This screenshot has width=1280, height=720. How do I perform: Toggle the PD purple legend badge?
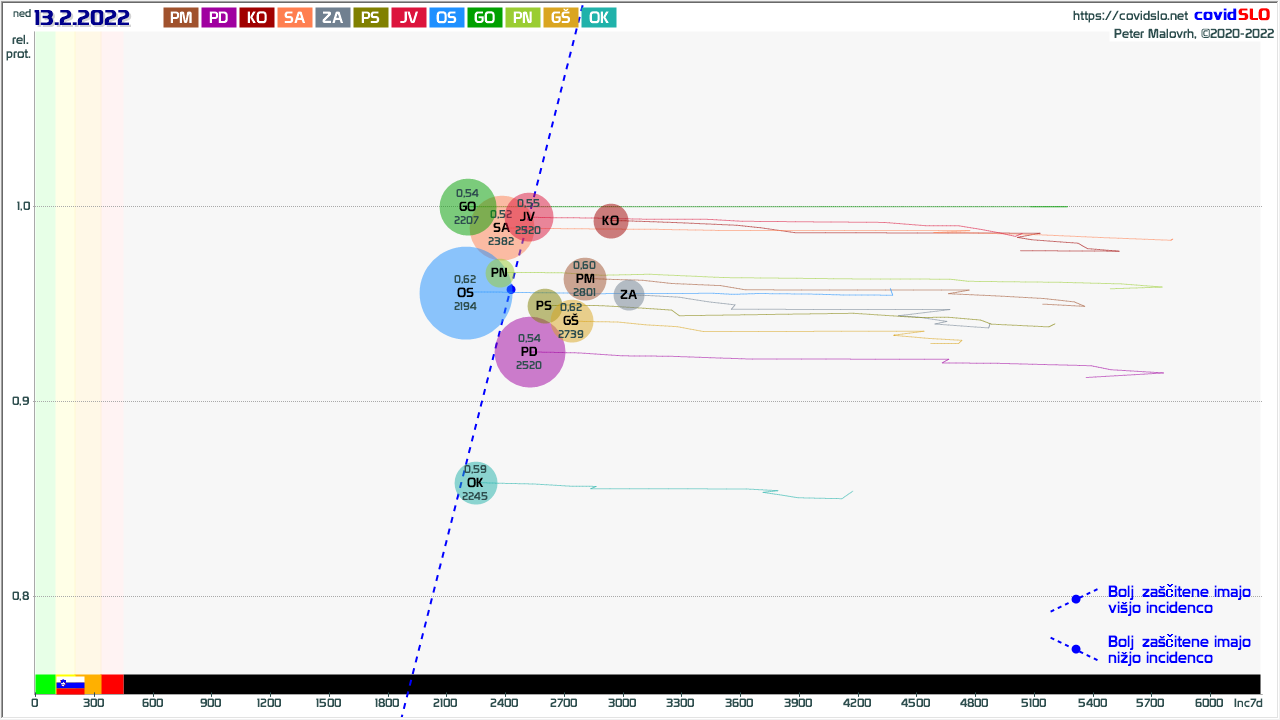(218, 17)
